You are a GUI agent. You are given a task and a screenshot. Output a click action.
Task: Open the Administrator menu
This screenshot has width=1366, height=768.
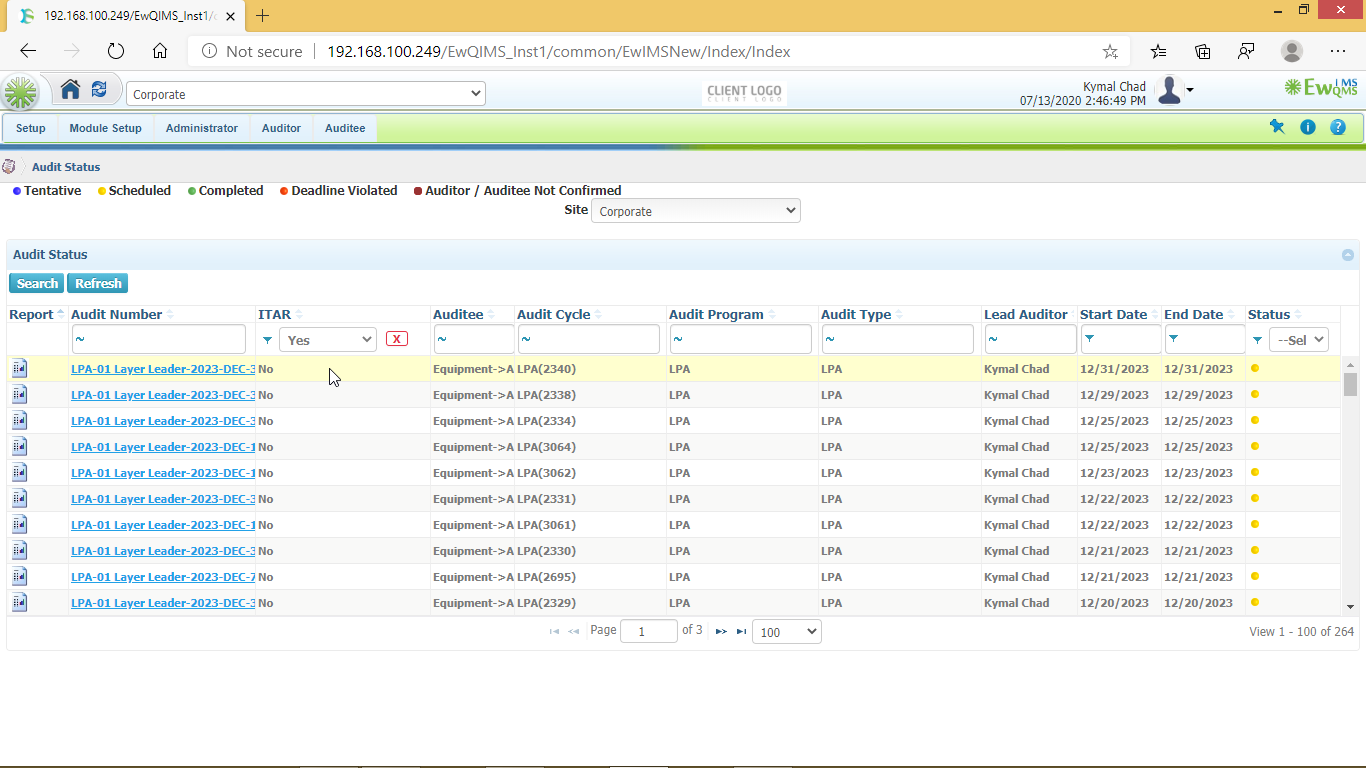pos(202,128)
